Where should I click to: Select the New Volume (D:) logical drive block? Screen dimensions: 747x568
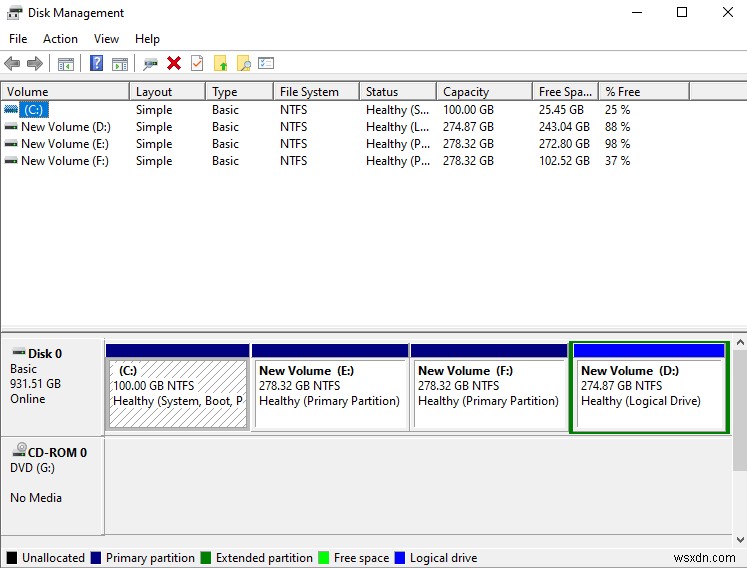(x=649, y=387)
